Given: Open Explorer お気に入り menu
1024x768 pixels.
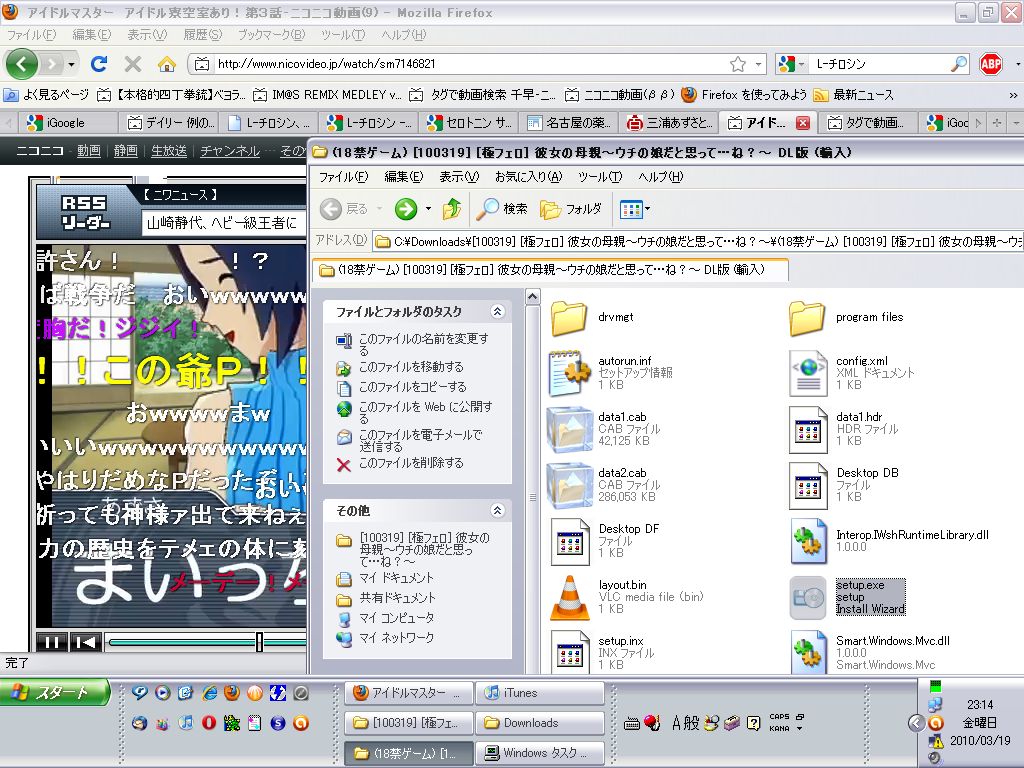Looking at the screenshot, I should [528, 177].
